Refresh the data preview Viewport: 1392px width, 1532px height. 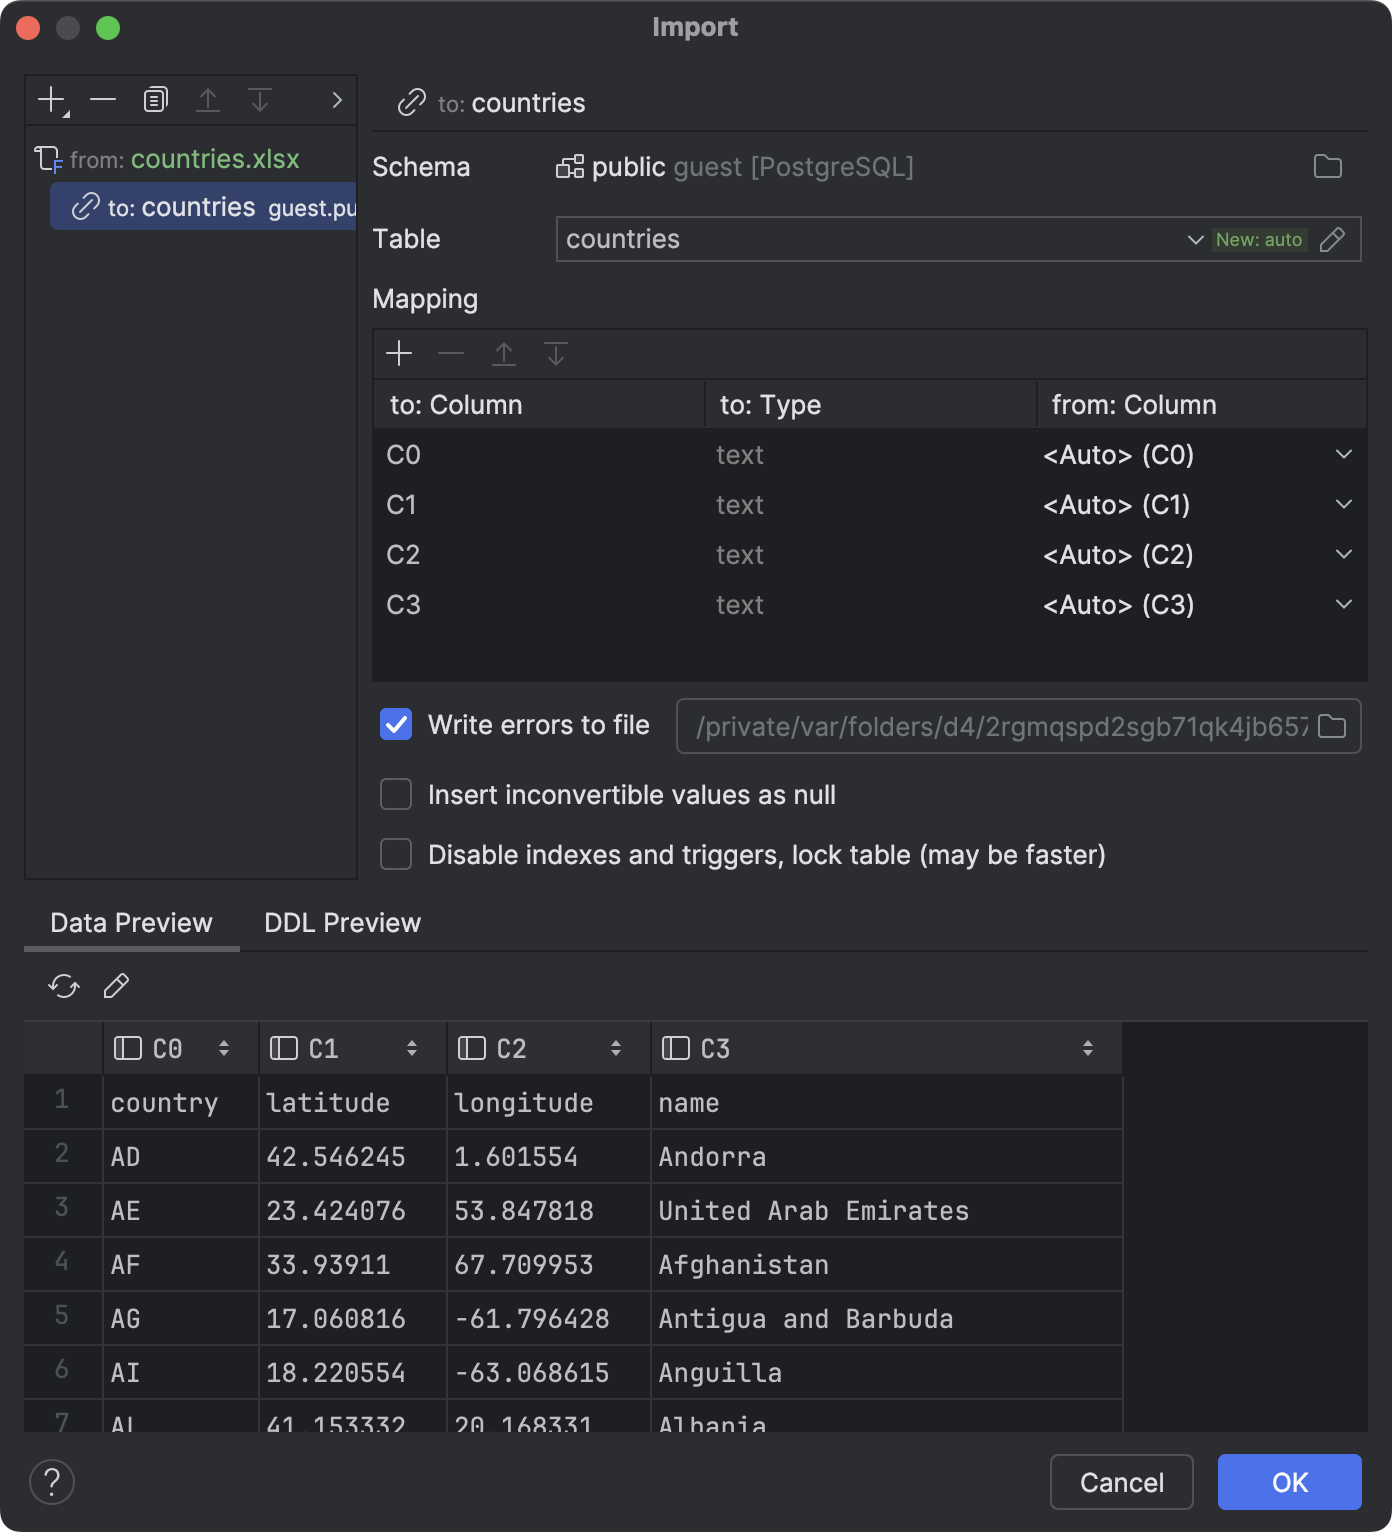pyautogui.click(x=64, y=986)
